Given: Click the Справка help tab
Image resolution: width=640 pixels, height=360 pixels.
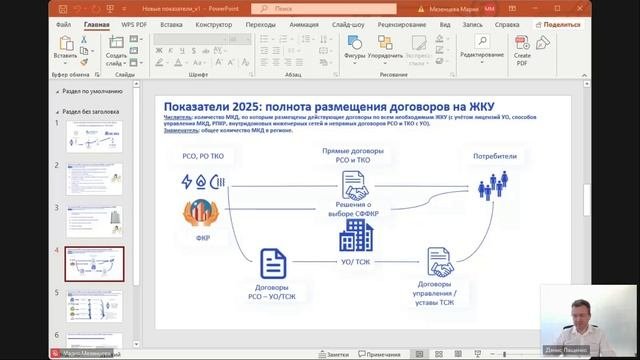Looking at the screenshot, I should point(507,24).
